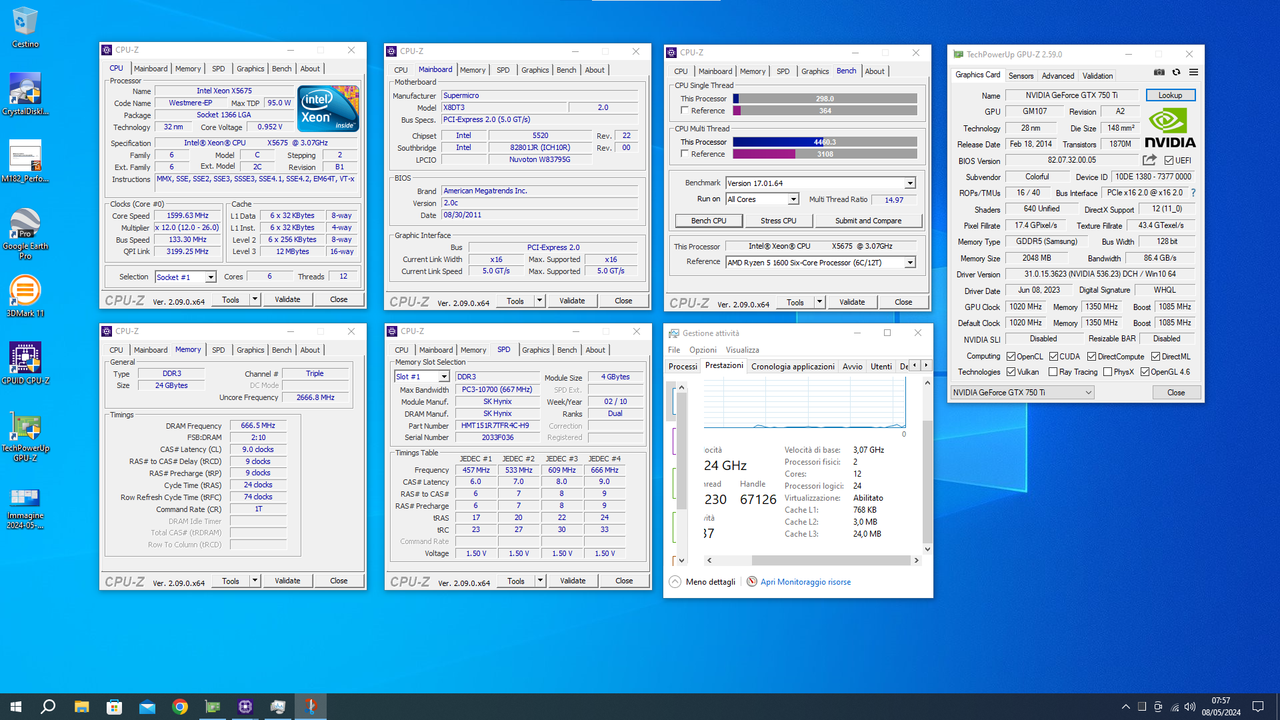1280x720 pixels.
Task: Click the GPU-Z refresh icon
Action: (1176, 72)
